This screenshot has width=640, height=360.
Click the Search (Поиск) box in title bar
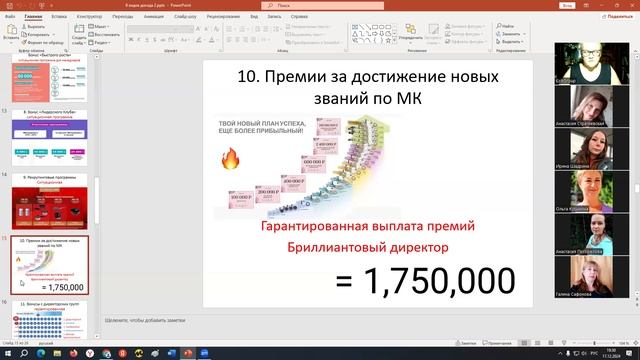click(x=322, y=6)
